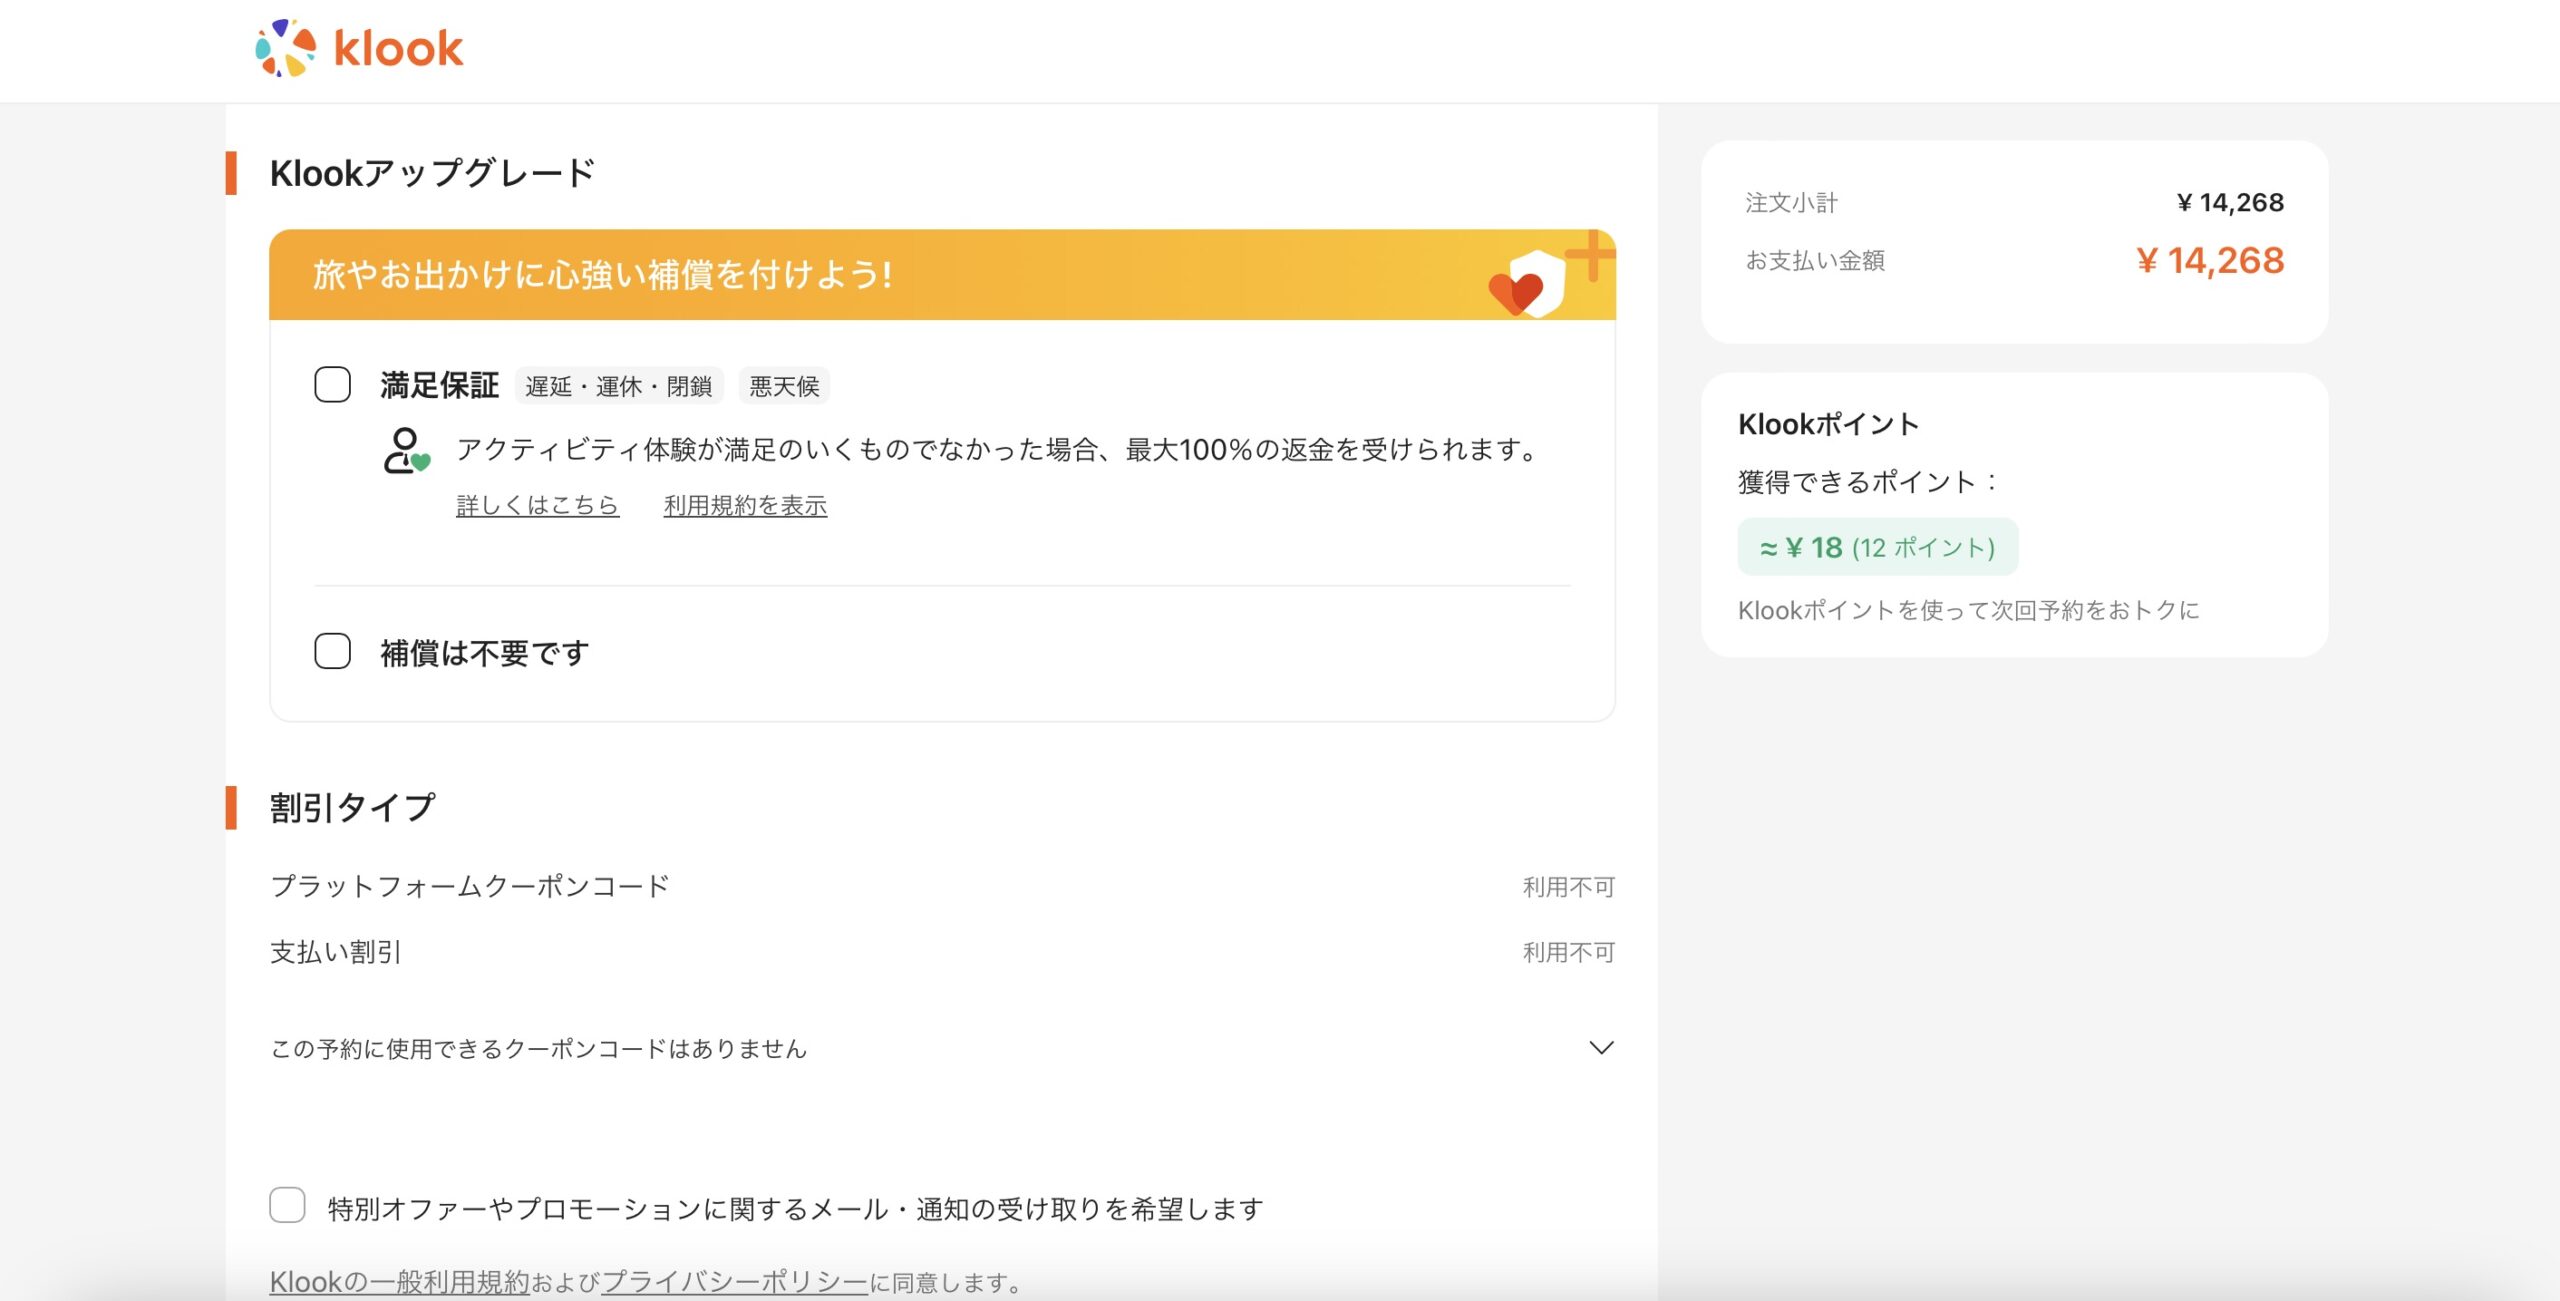This screenshot has height=1301, width=2560.
Task: Click the お支払い金額 label
Action: coord(1814,261)
